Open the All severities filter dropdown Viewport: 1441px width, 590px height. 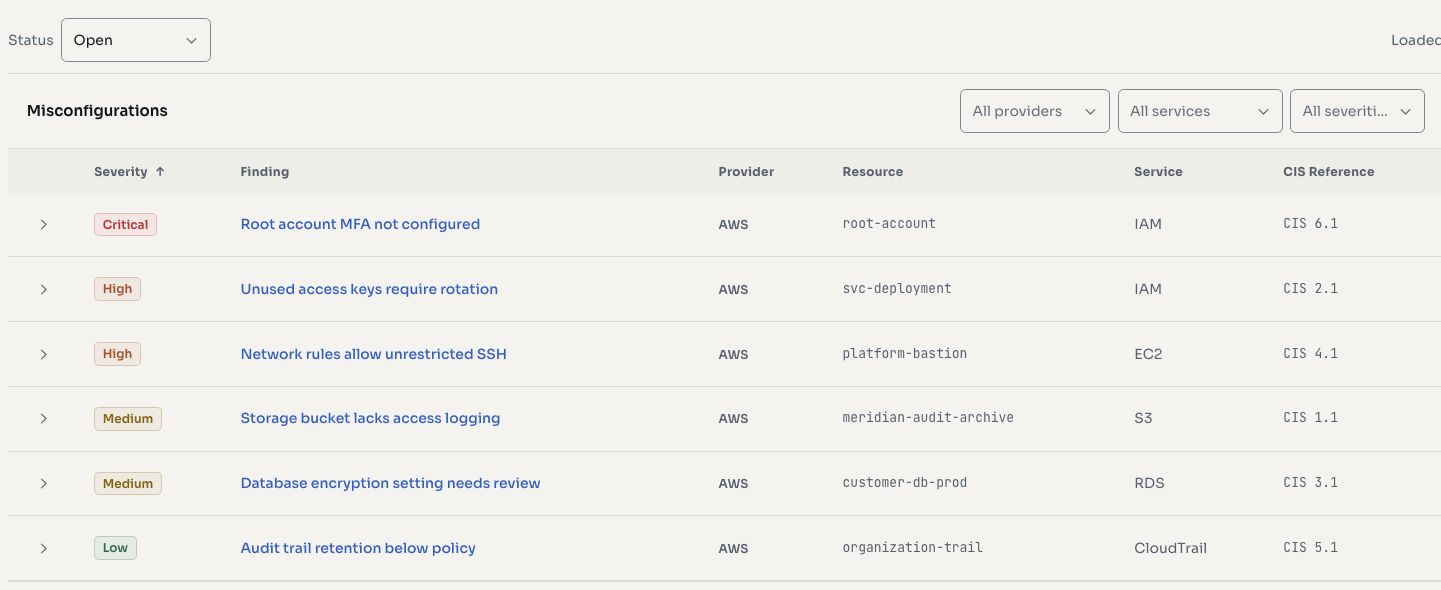1357,111
